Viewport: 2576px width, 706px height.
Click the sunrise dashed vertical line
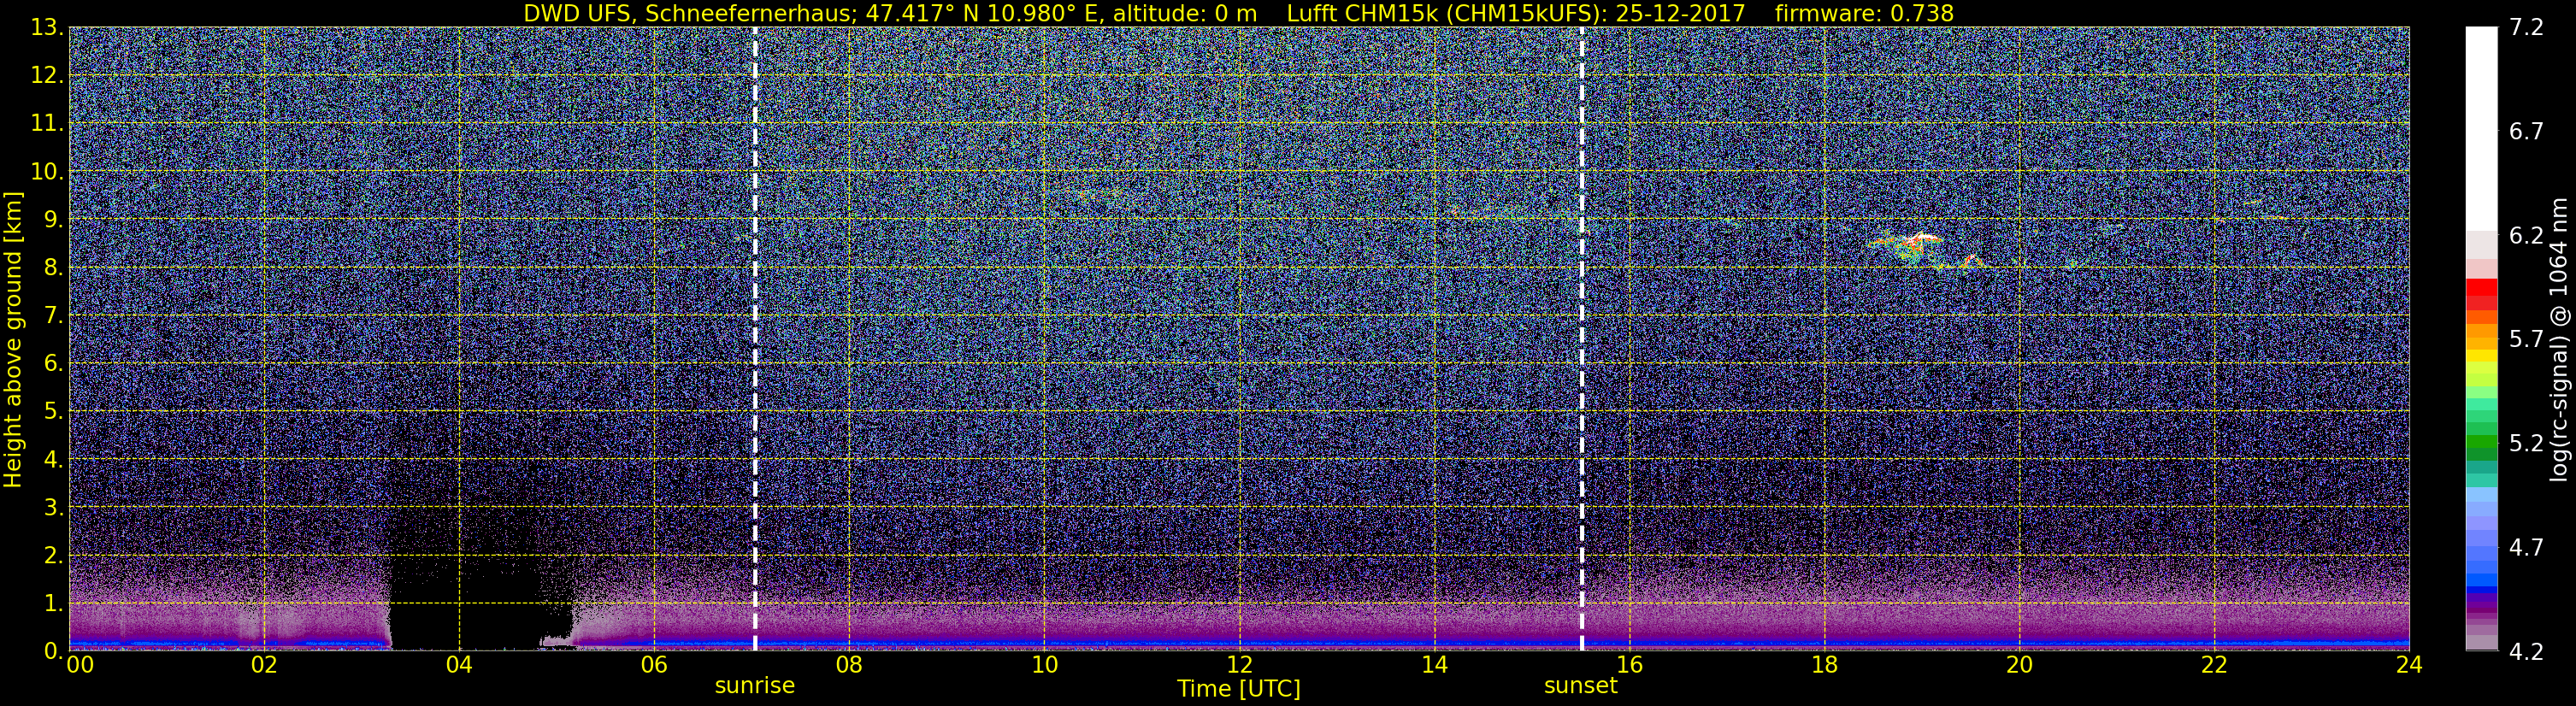[x=755, y=339]
